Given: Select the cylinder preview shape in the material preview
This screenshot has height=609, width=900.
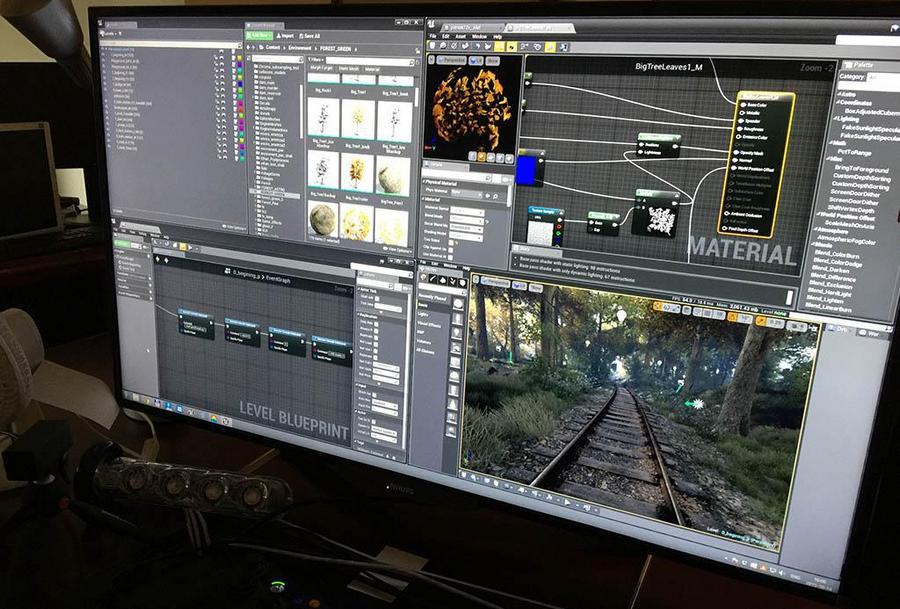Looking at the screenshot, I should coord(472,156).
